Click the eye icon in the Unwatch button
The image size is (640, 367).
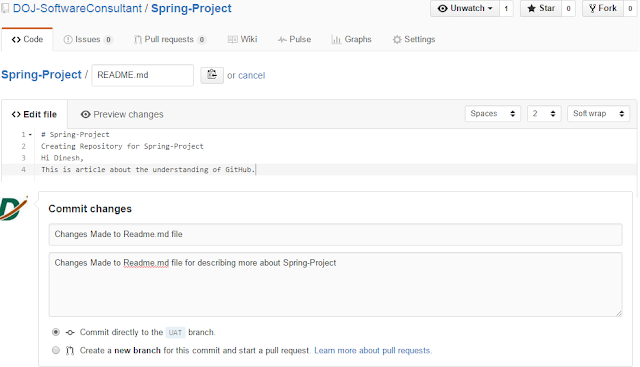click(442, 8)
